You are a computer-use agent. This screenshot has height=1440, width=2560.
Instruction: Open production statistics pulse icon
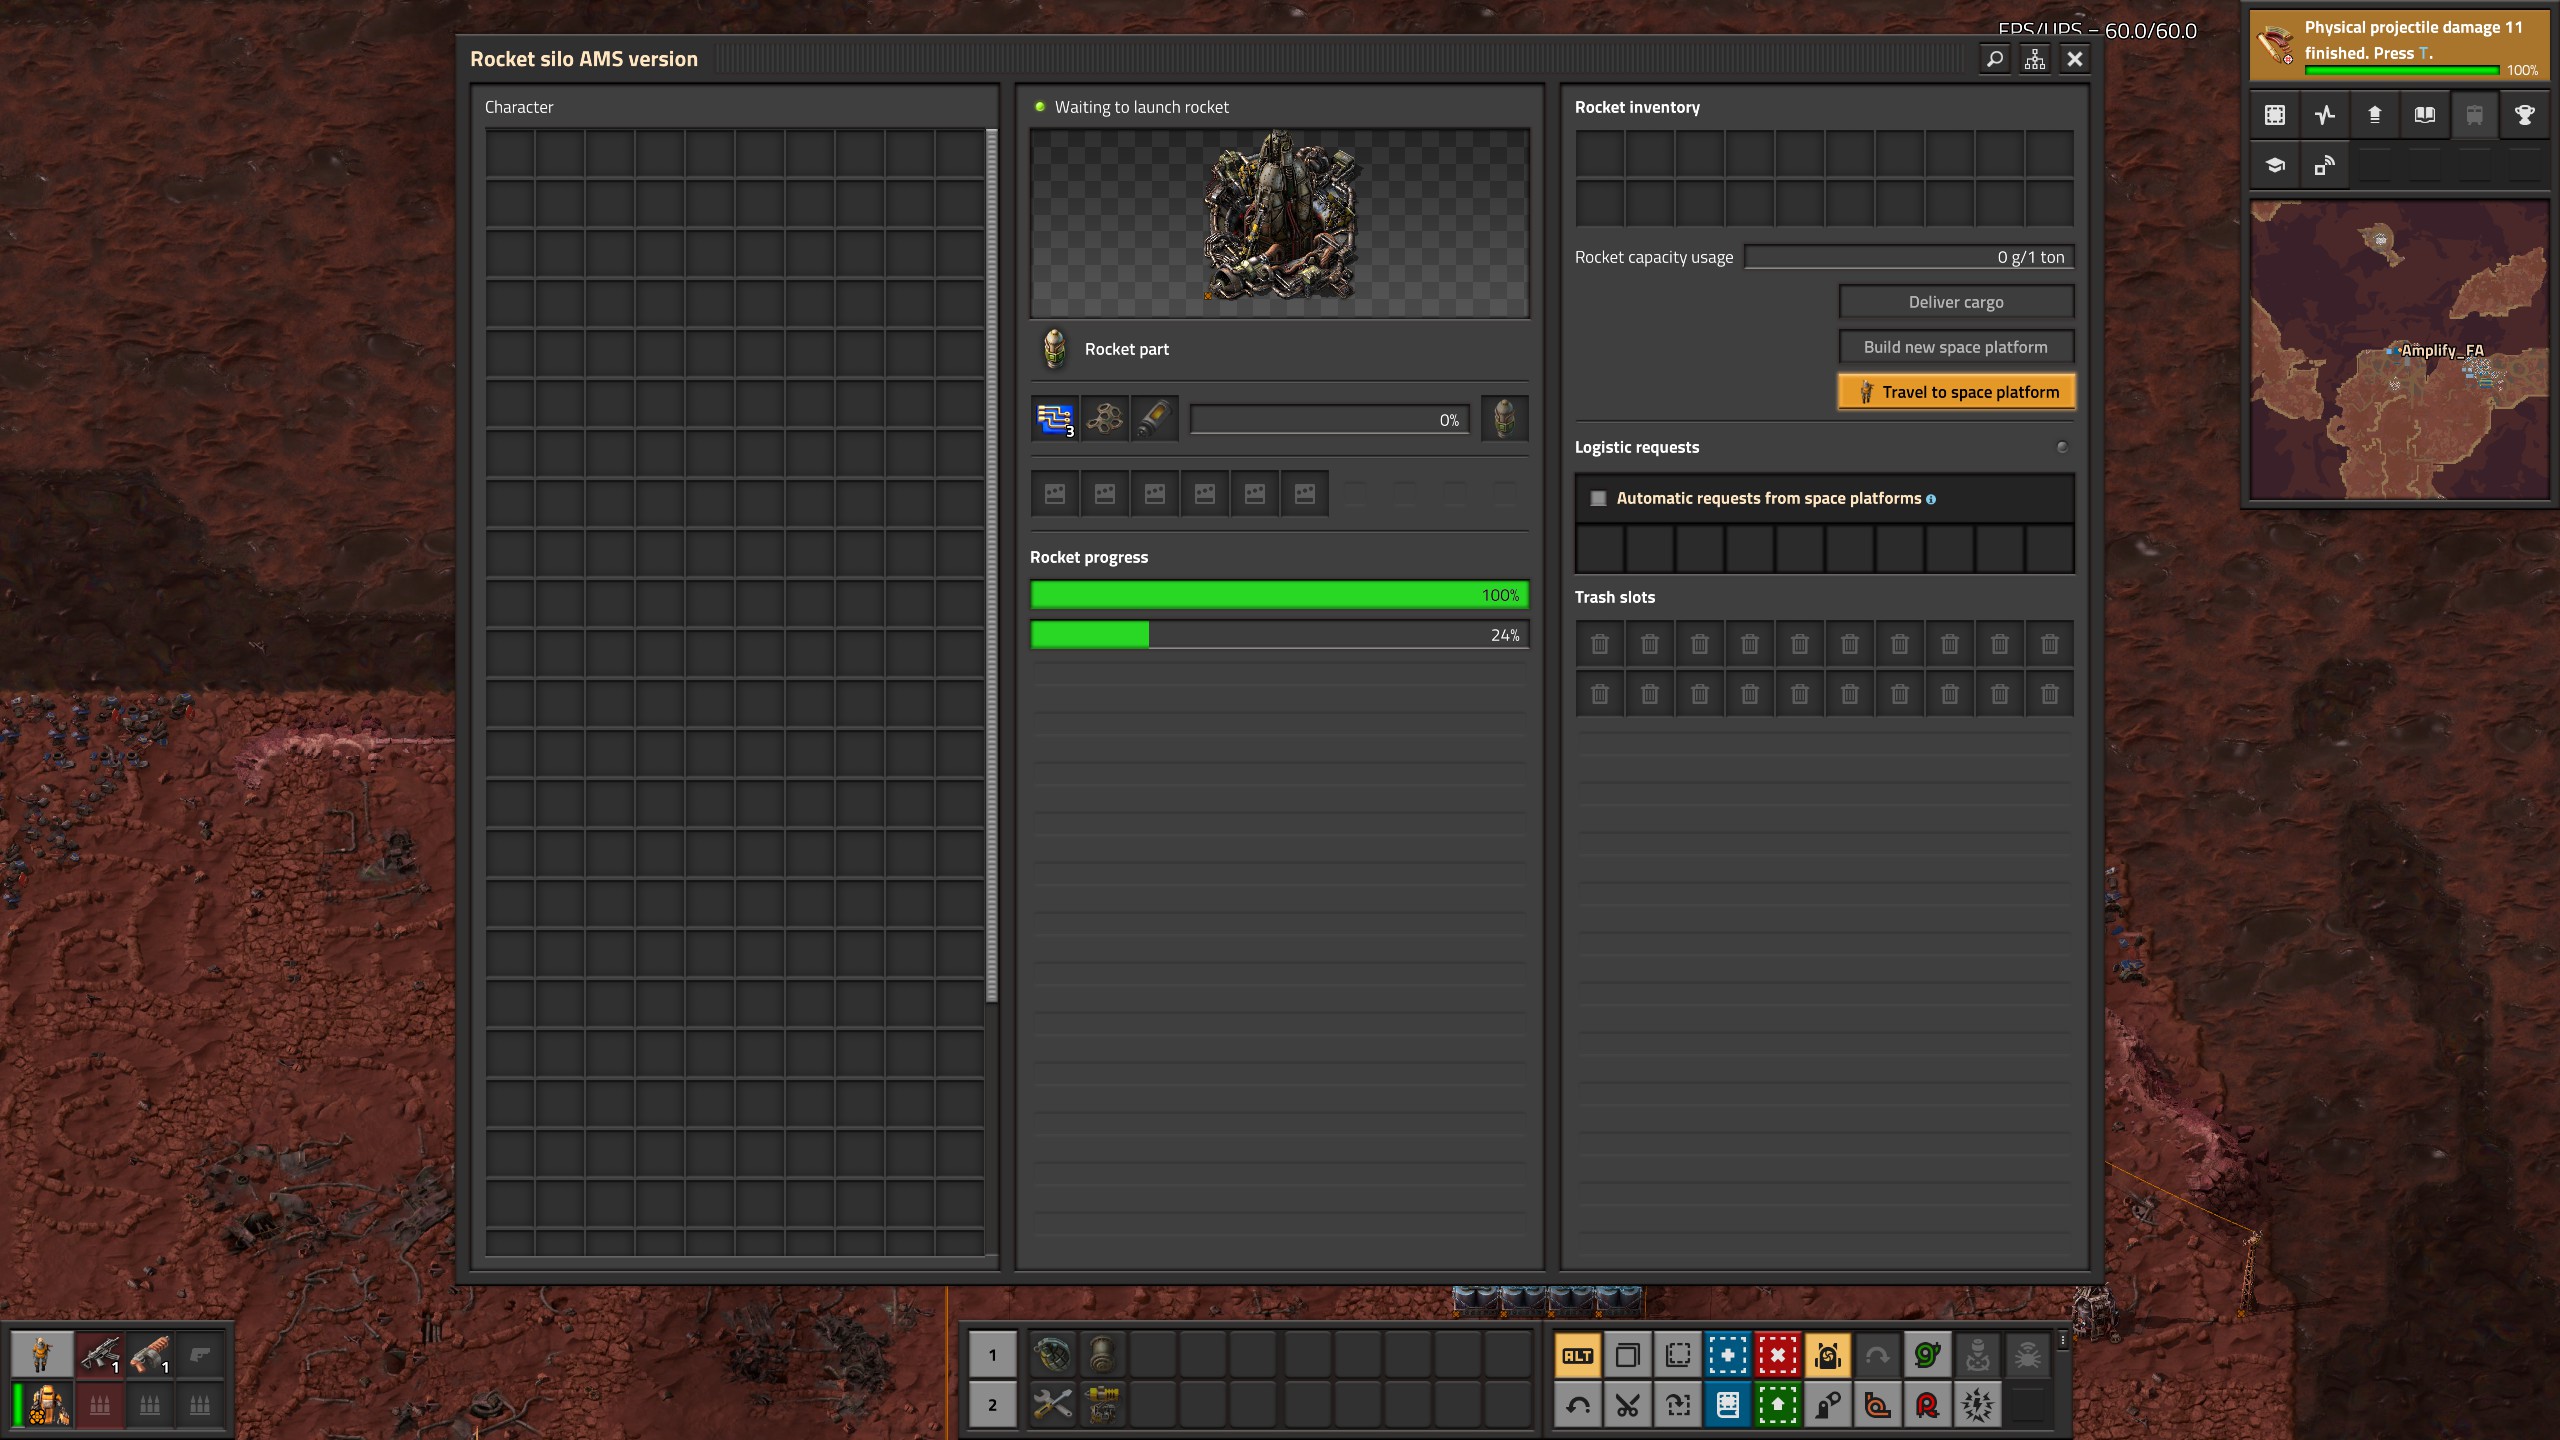[2325, 115]
